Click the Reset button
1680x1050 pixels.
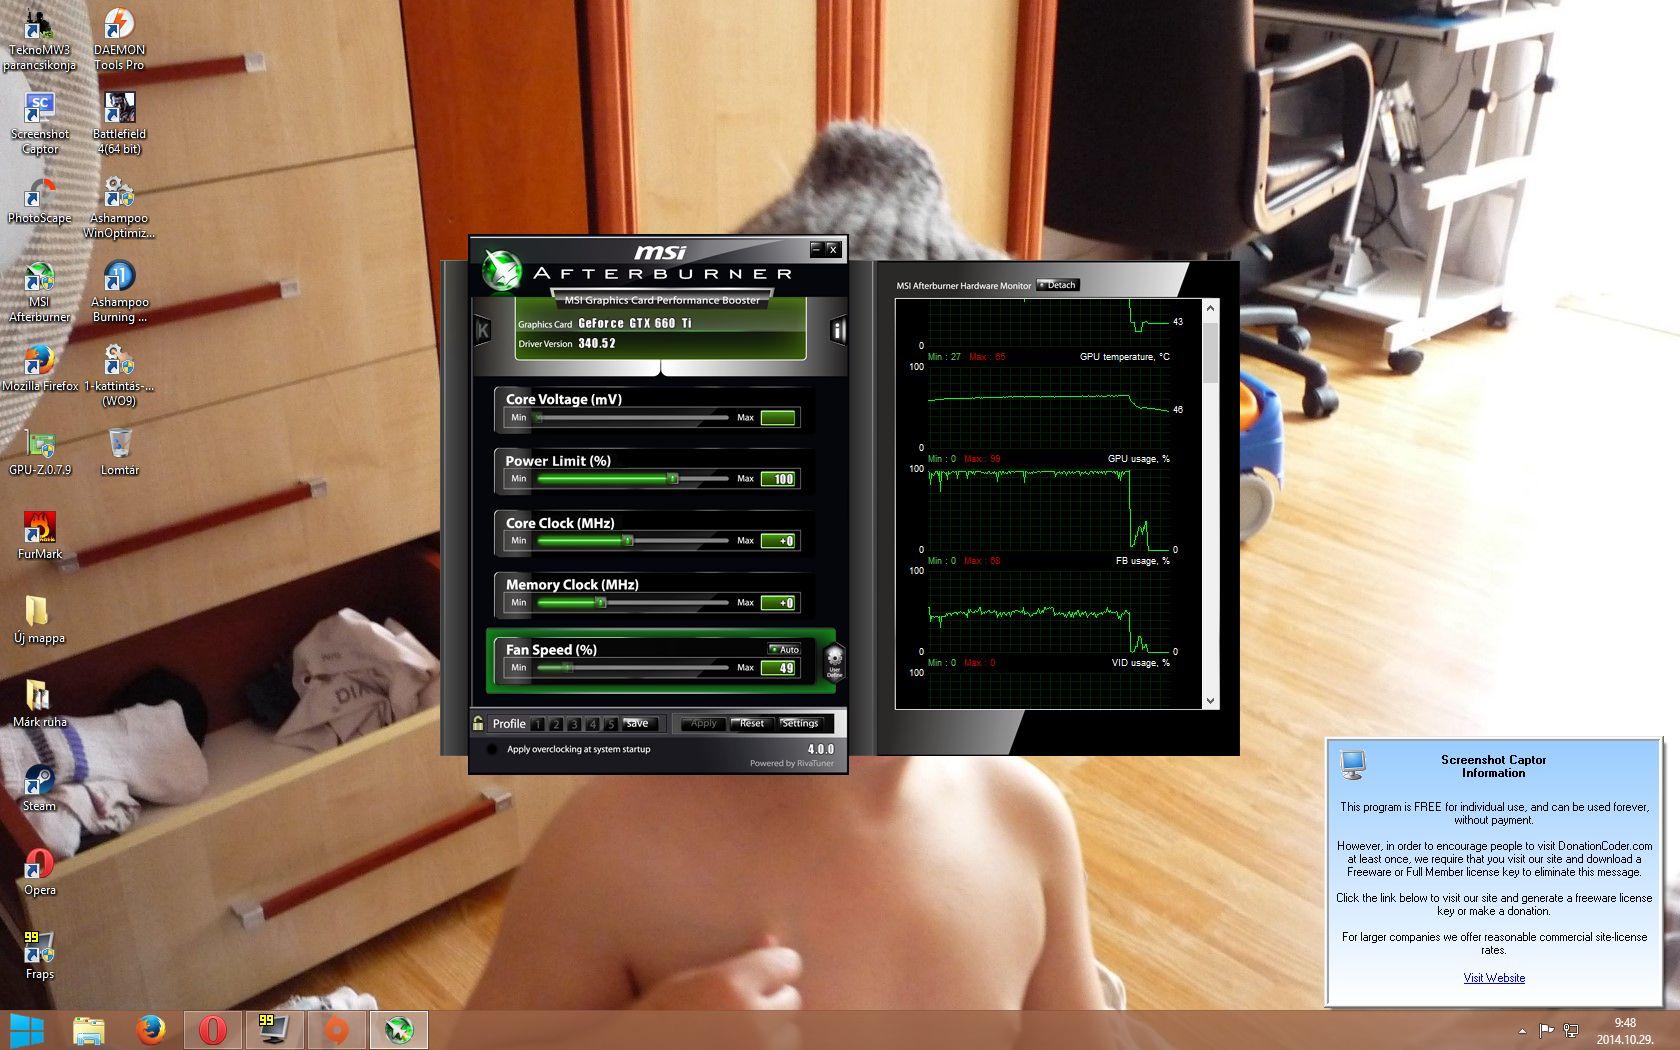751,723
